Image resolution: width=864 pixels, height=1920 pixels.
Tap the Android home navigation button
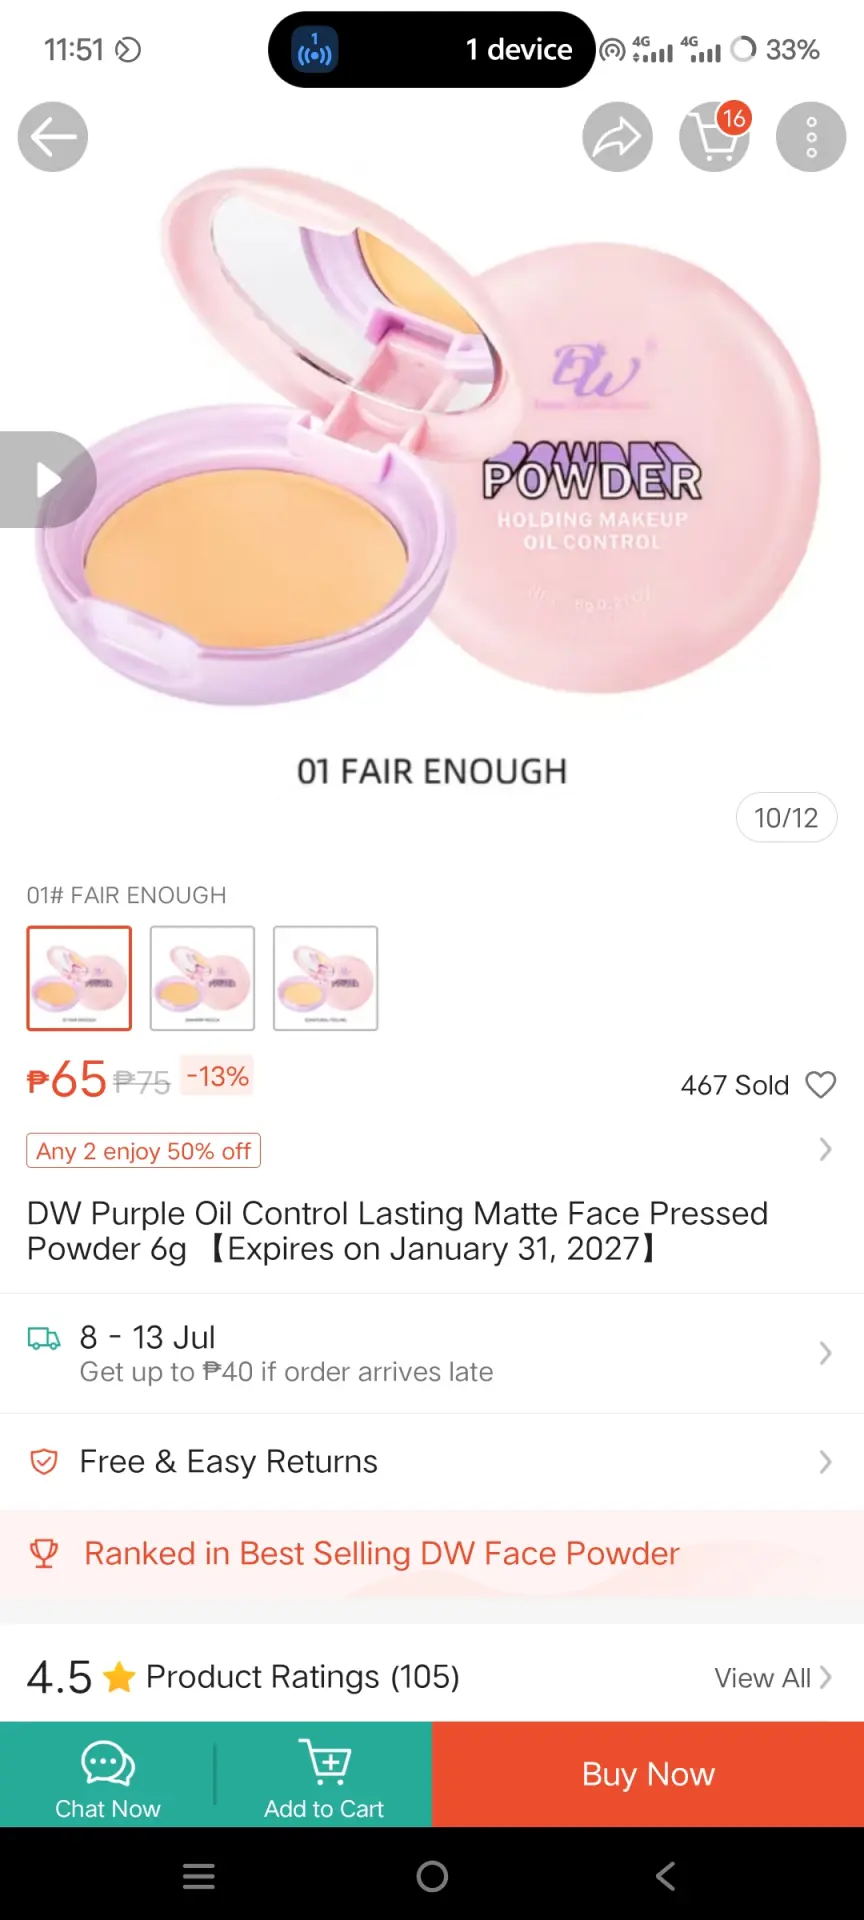pos(432,1876)
